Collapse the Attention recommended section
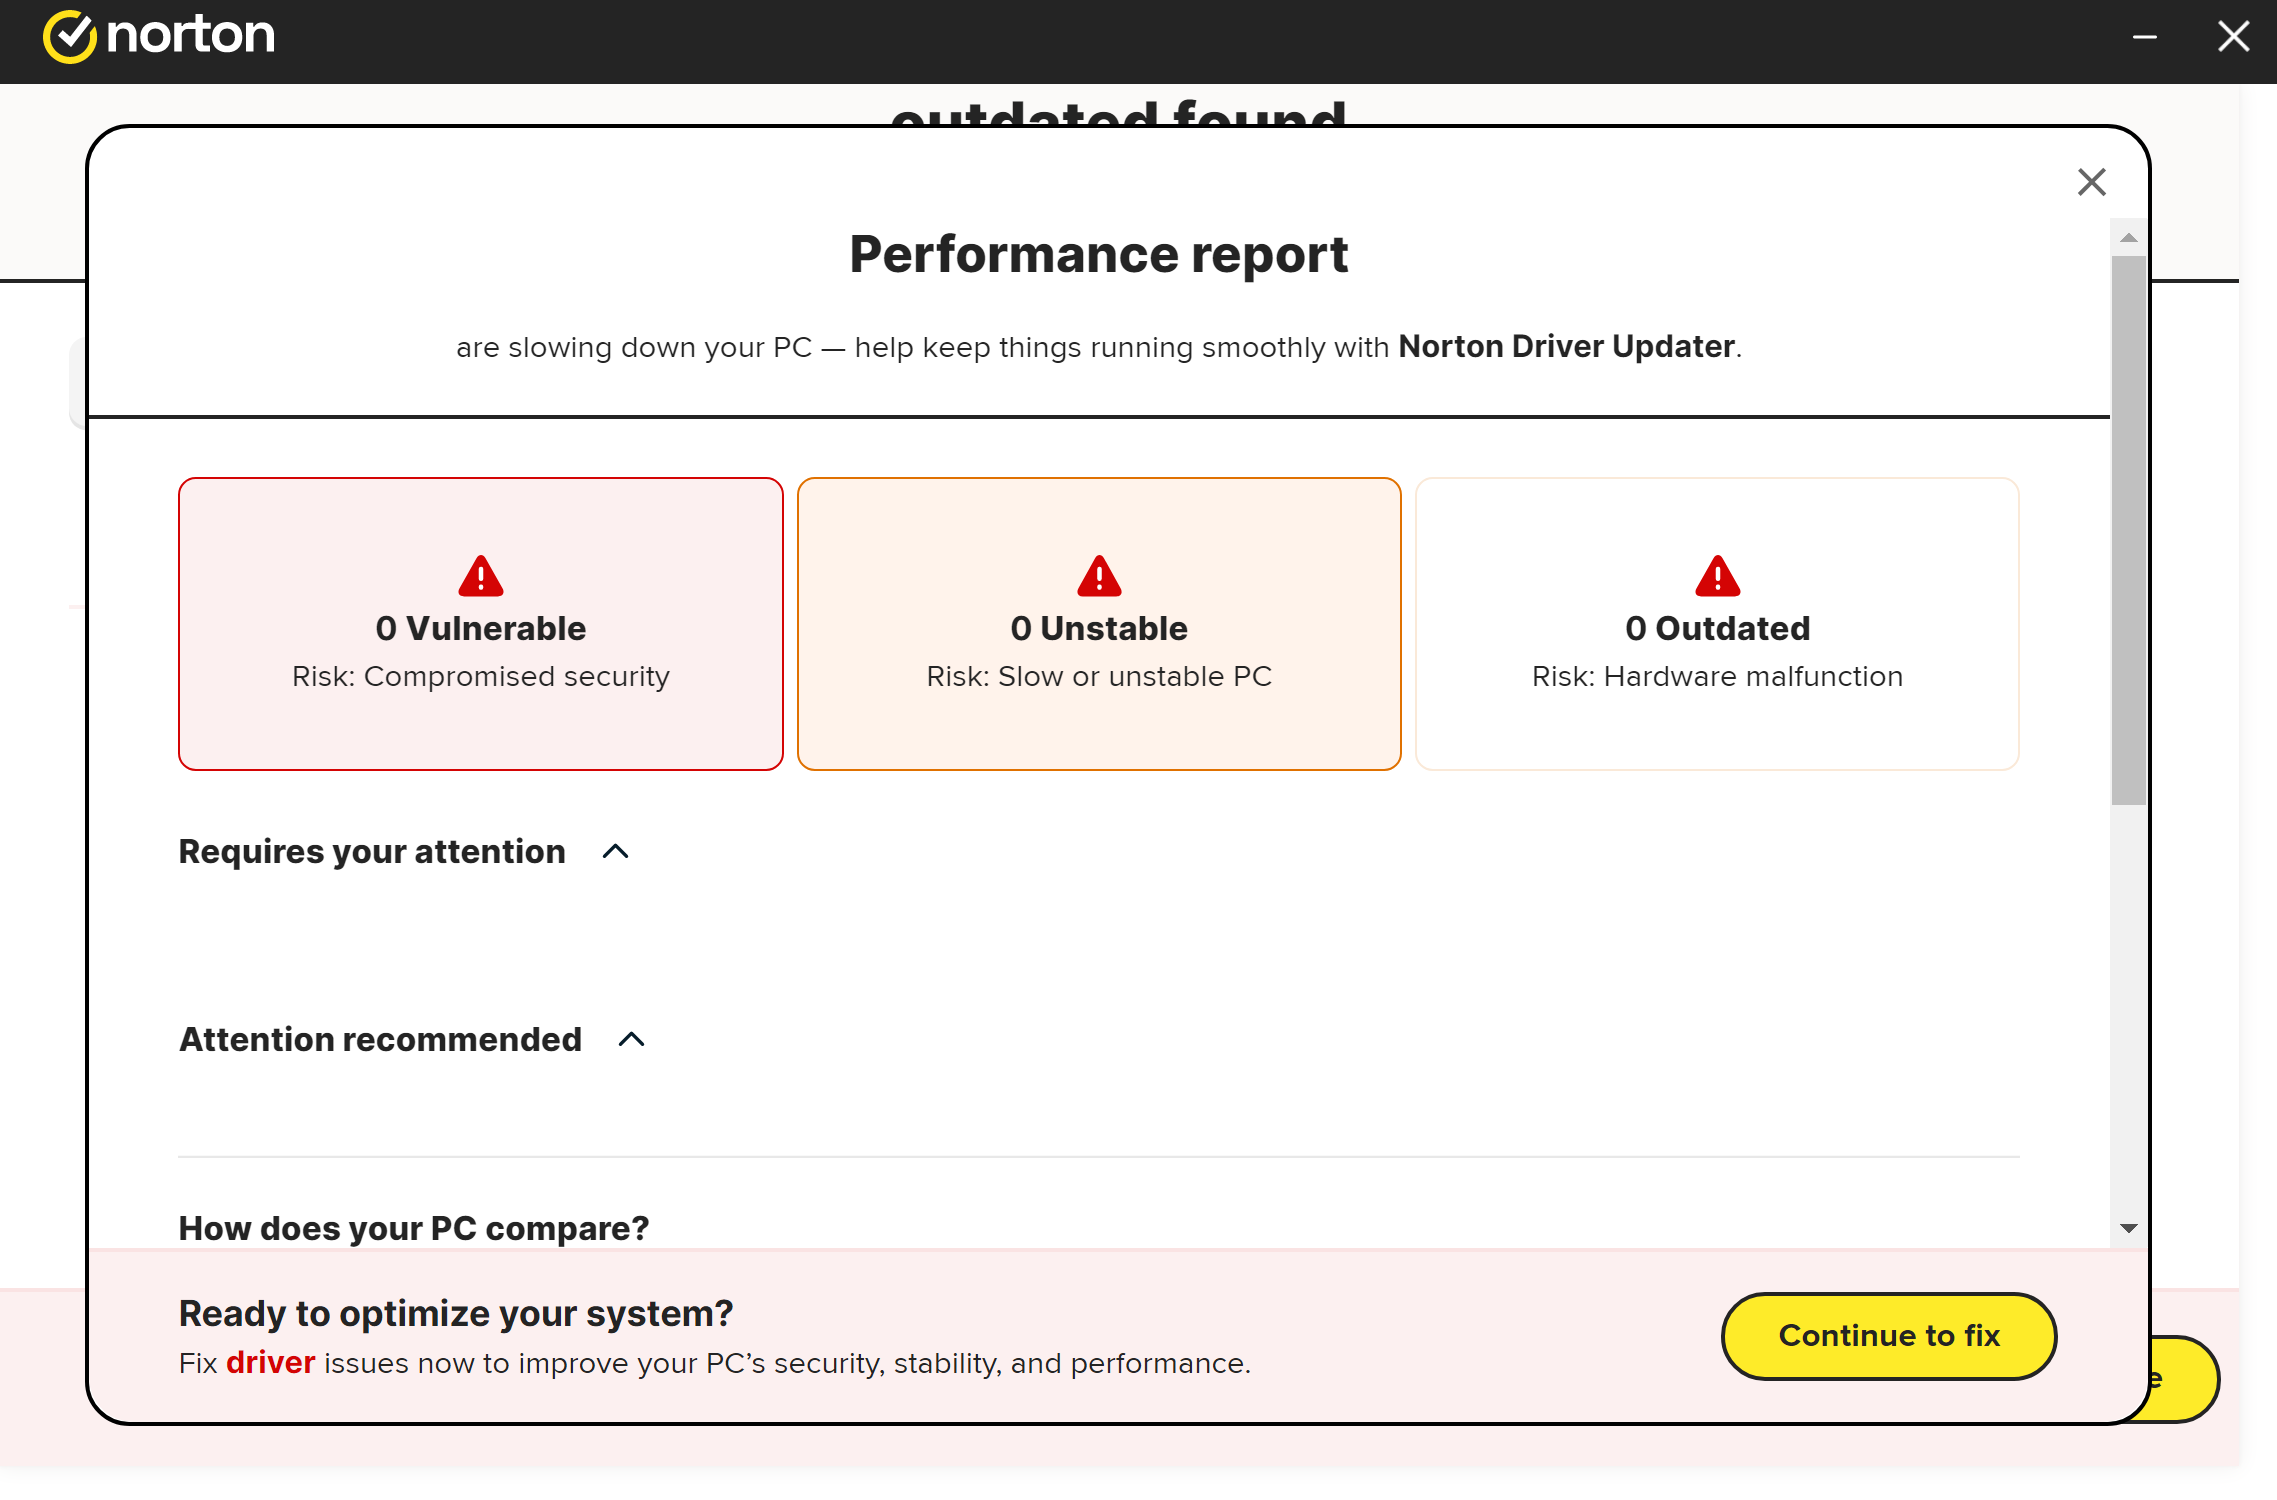This screenshot has height=1500, width=2277. click(x=632, y=1040)
